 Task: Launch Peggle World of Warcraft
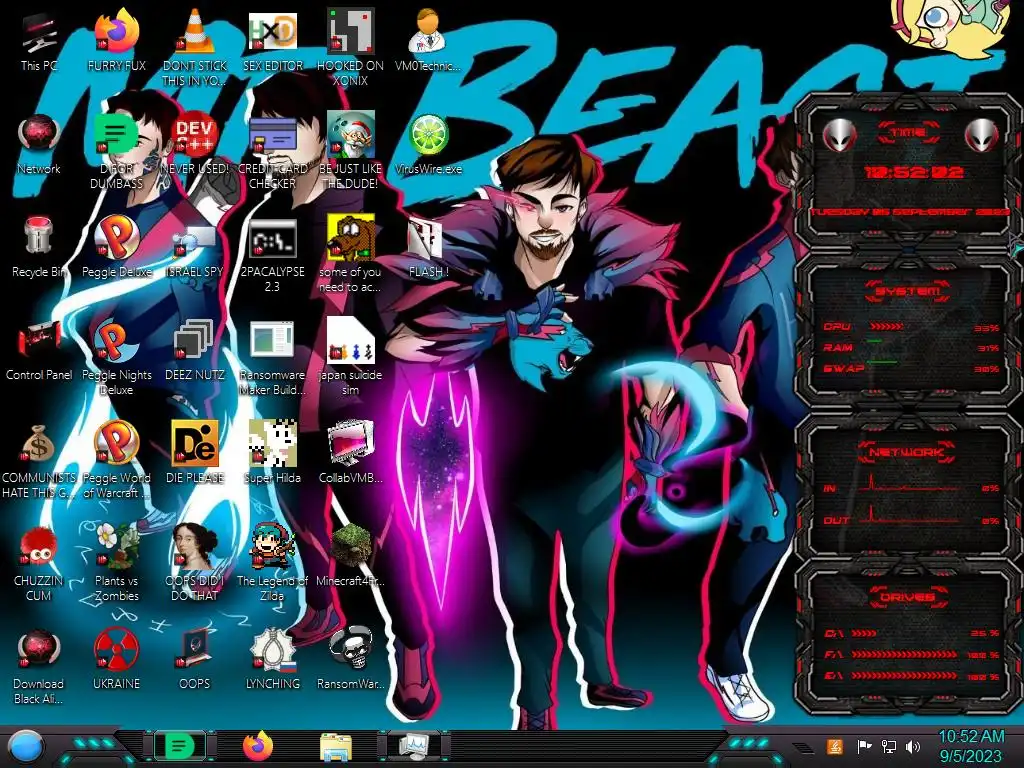click(117, 460)
